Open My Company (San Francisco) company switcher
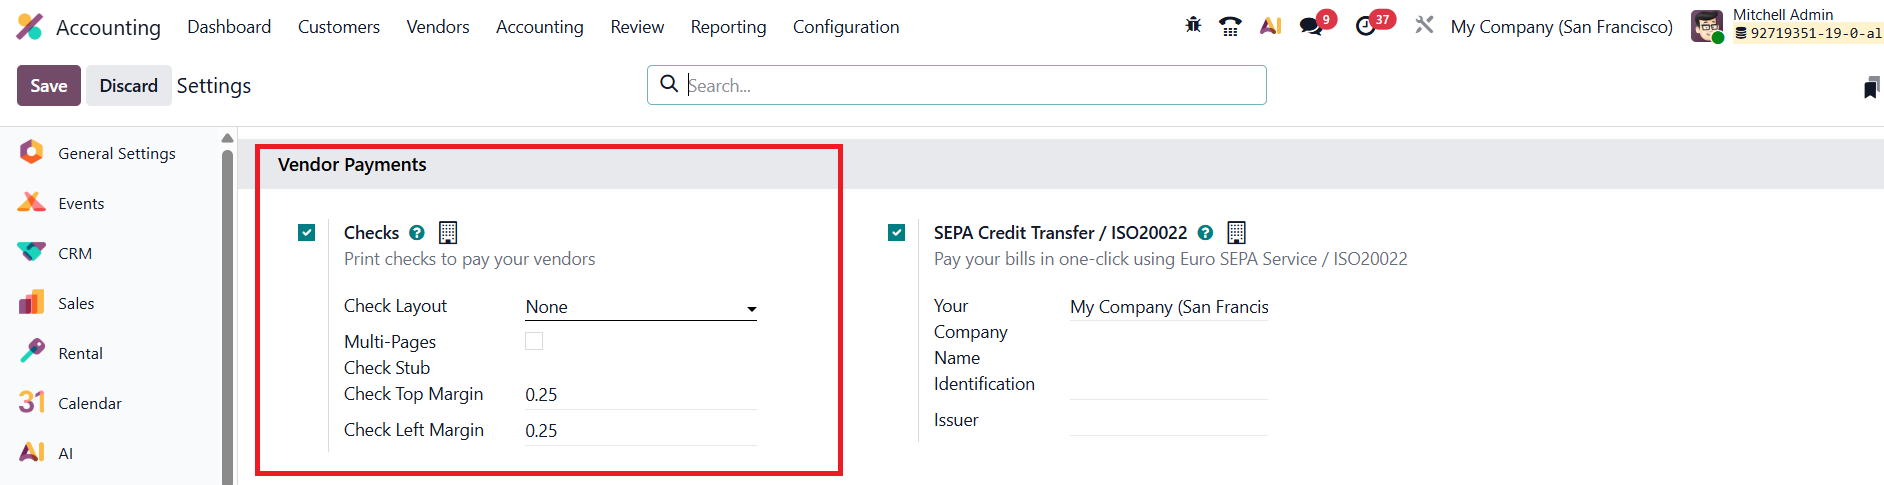1884x485 pixels. (1561, 27)
